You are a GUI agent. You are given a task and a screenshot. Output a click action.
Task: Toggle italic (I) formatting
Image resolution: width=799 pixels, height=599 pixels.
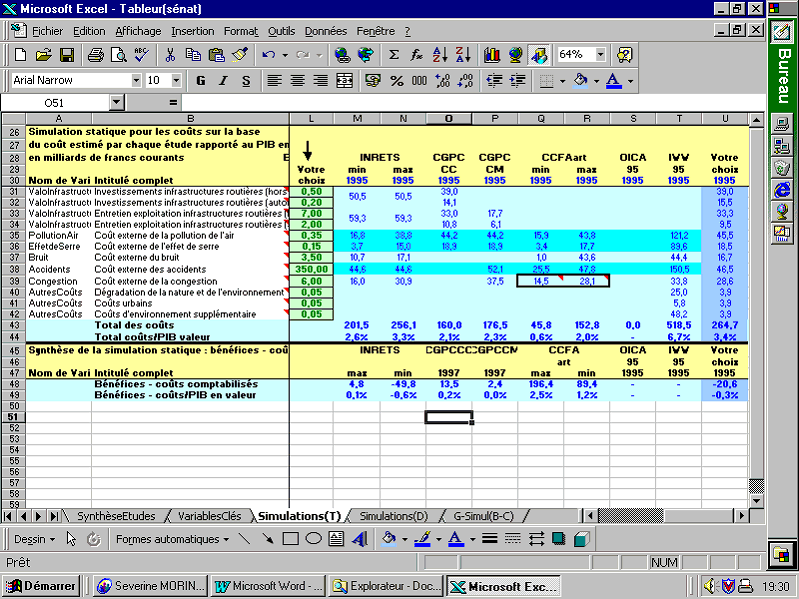coord(222,80)
